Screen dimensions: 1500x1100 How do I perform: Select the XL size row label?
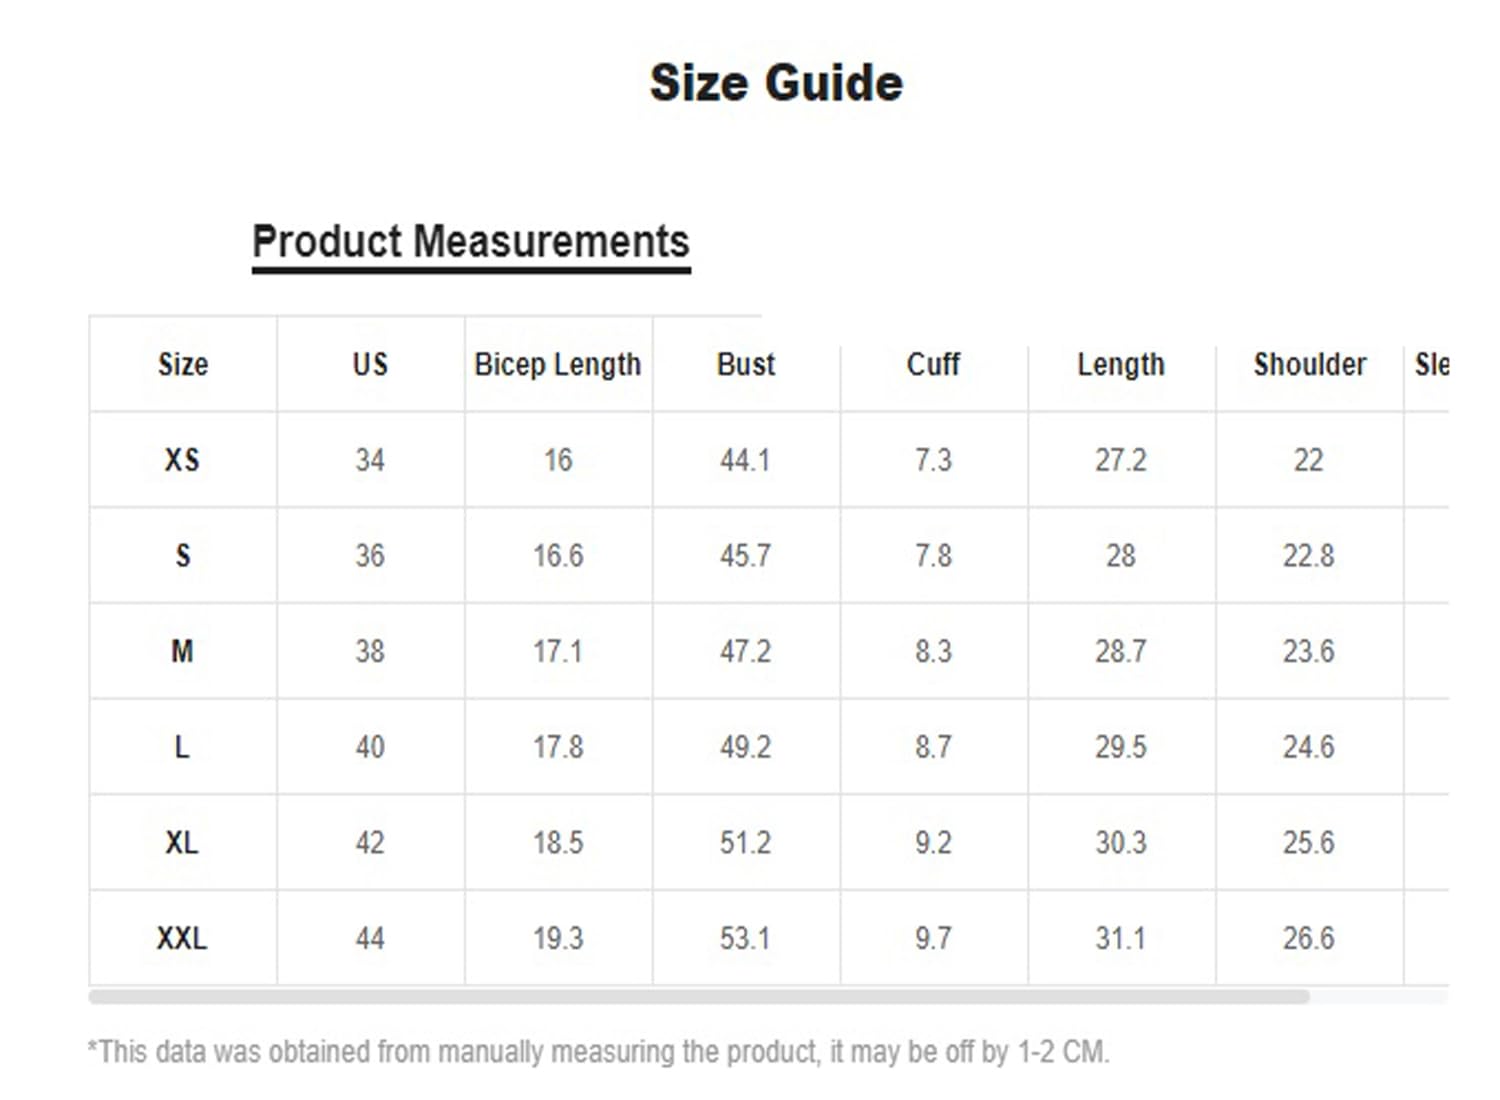(182, 843)
